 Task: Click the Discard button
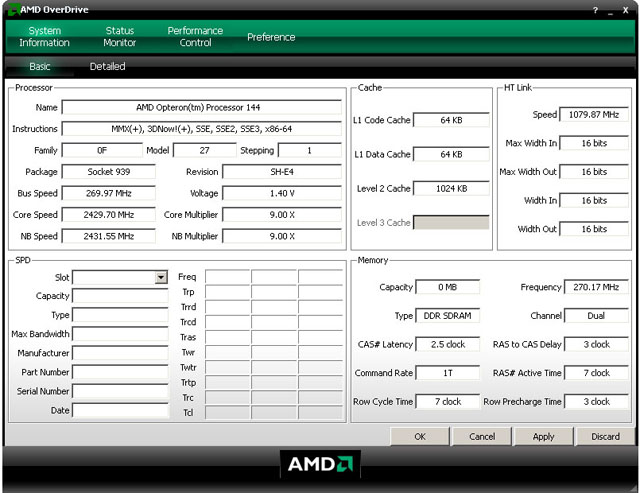coord(605,437)
